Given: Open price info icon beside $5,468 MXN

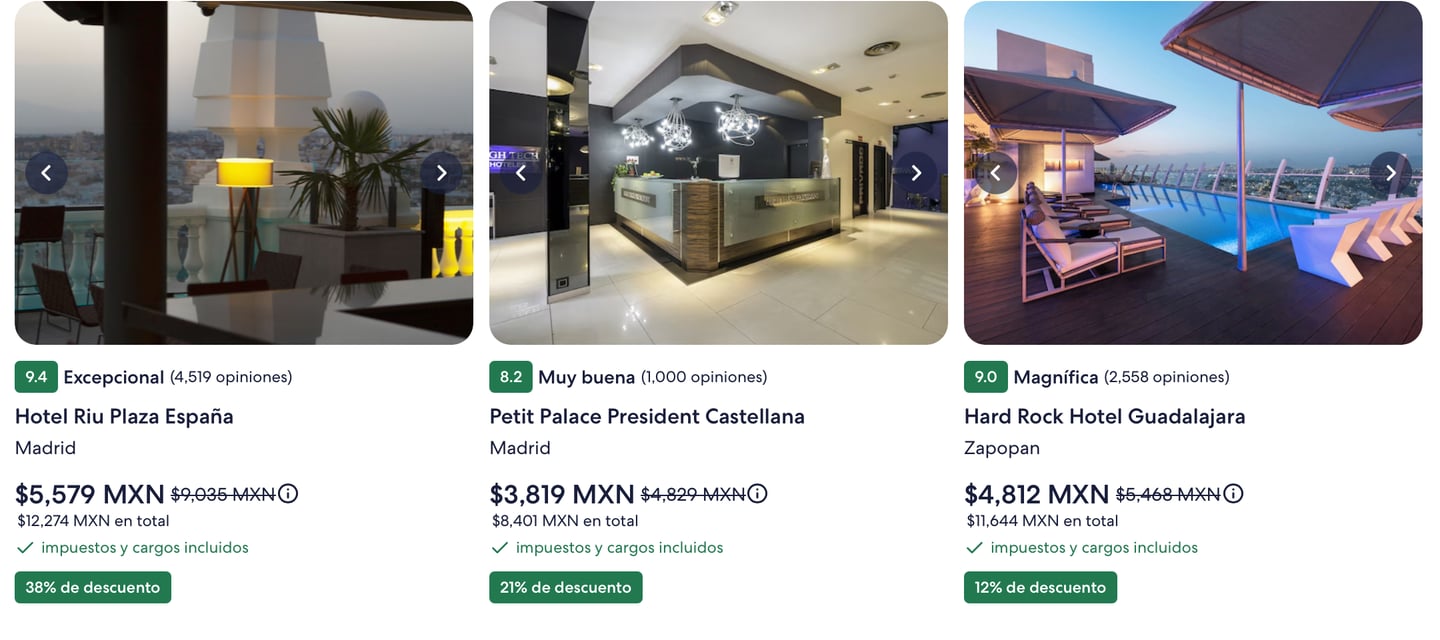Looking at the screenshot, I should tap(1233, 493).
